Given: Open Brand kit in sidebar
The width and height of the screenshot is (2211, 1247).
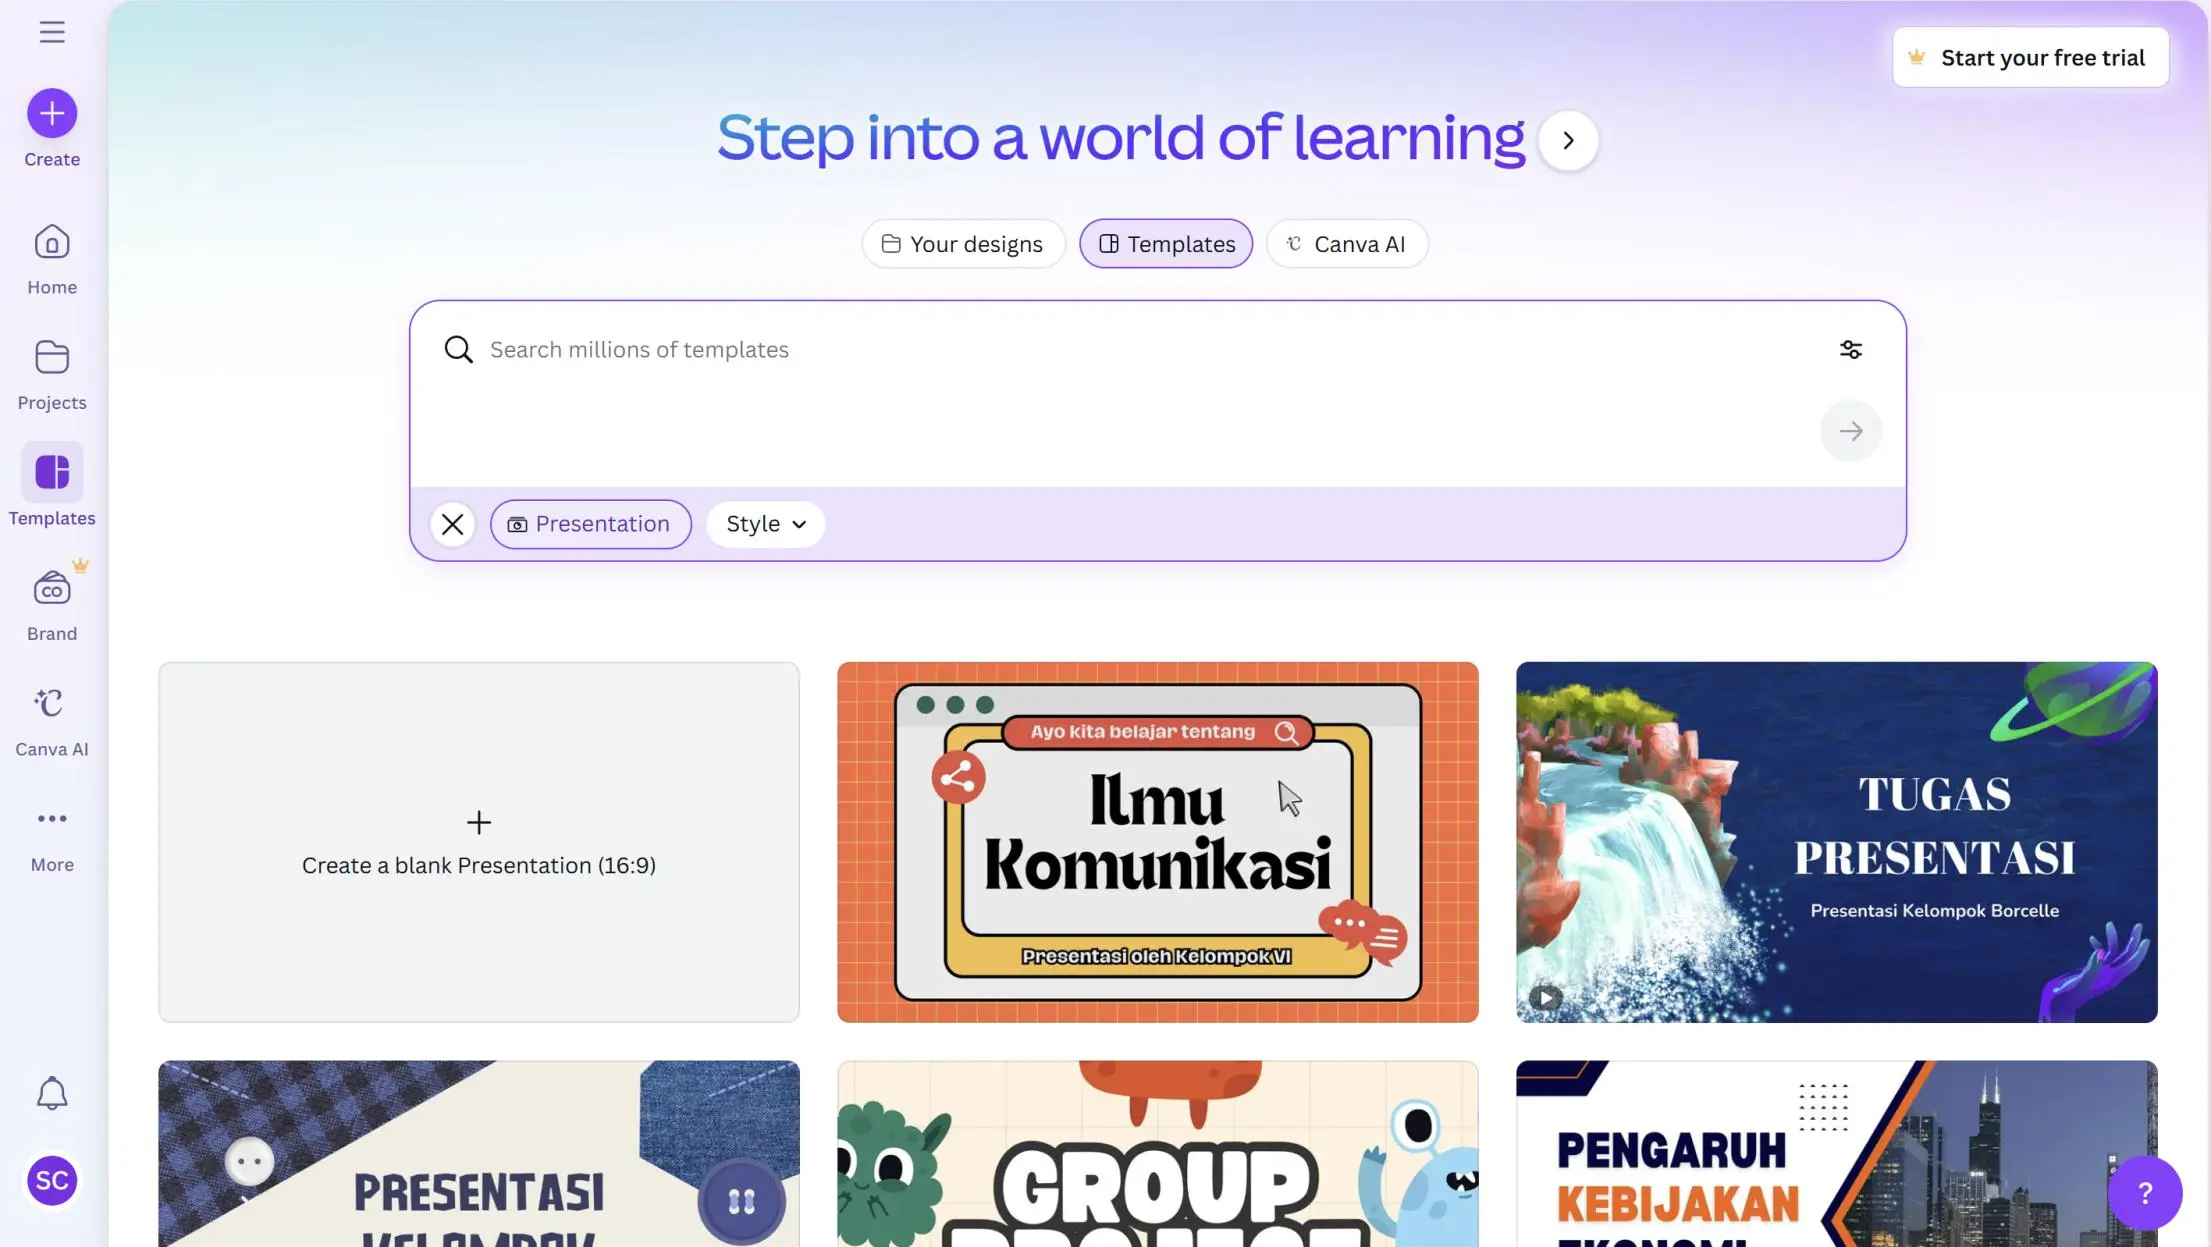Looking at the screenshot, I should pyautogui.click(x=52, y=605).
